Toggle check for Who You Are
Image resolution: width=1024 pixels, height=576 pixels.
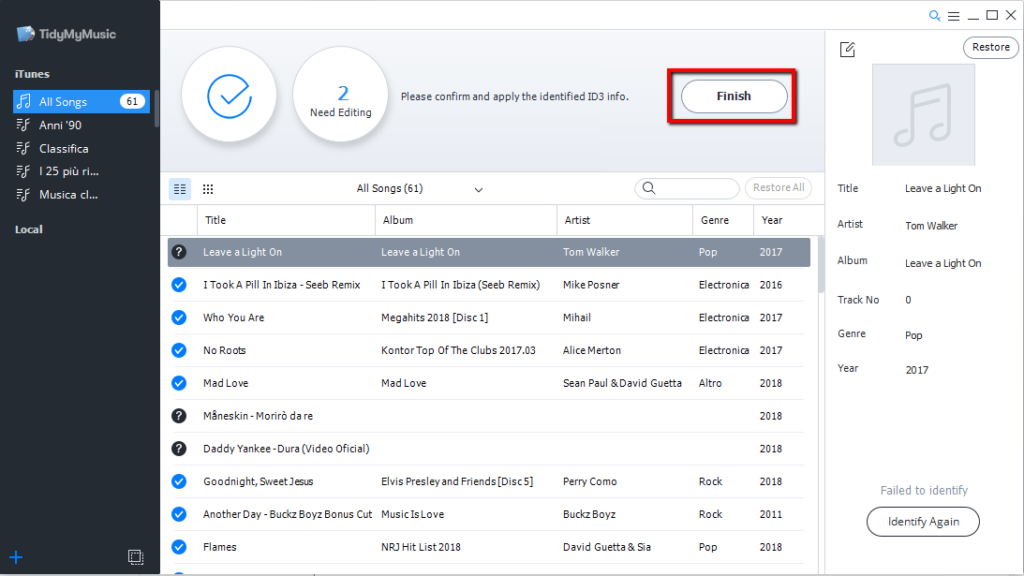coord(179,317)
